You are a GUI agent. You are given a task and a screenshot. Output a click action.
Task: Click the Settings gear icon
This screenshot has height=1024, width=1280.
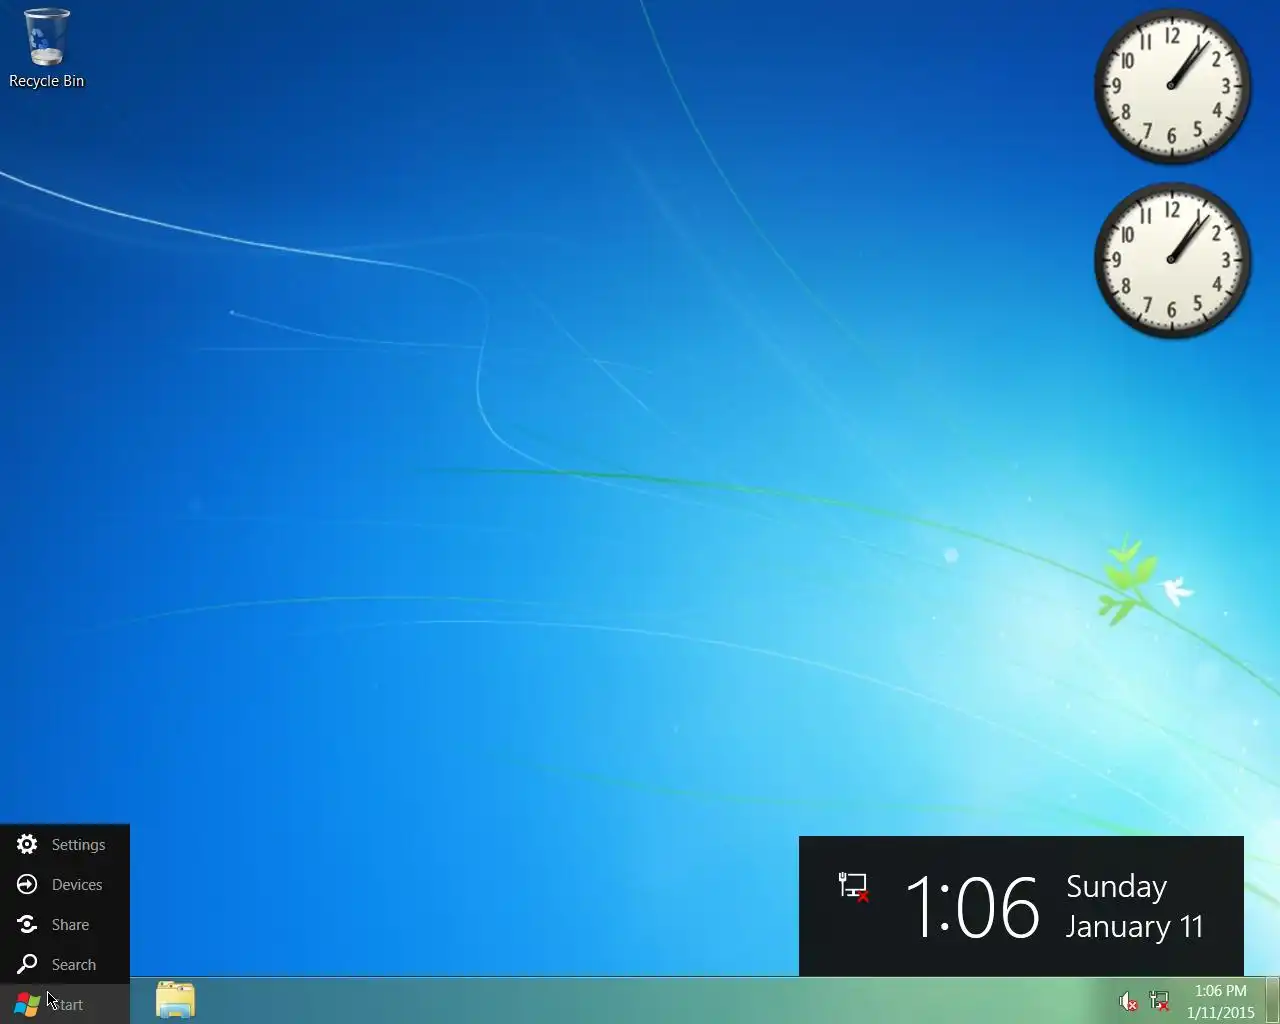coord(27,845)
